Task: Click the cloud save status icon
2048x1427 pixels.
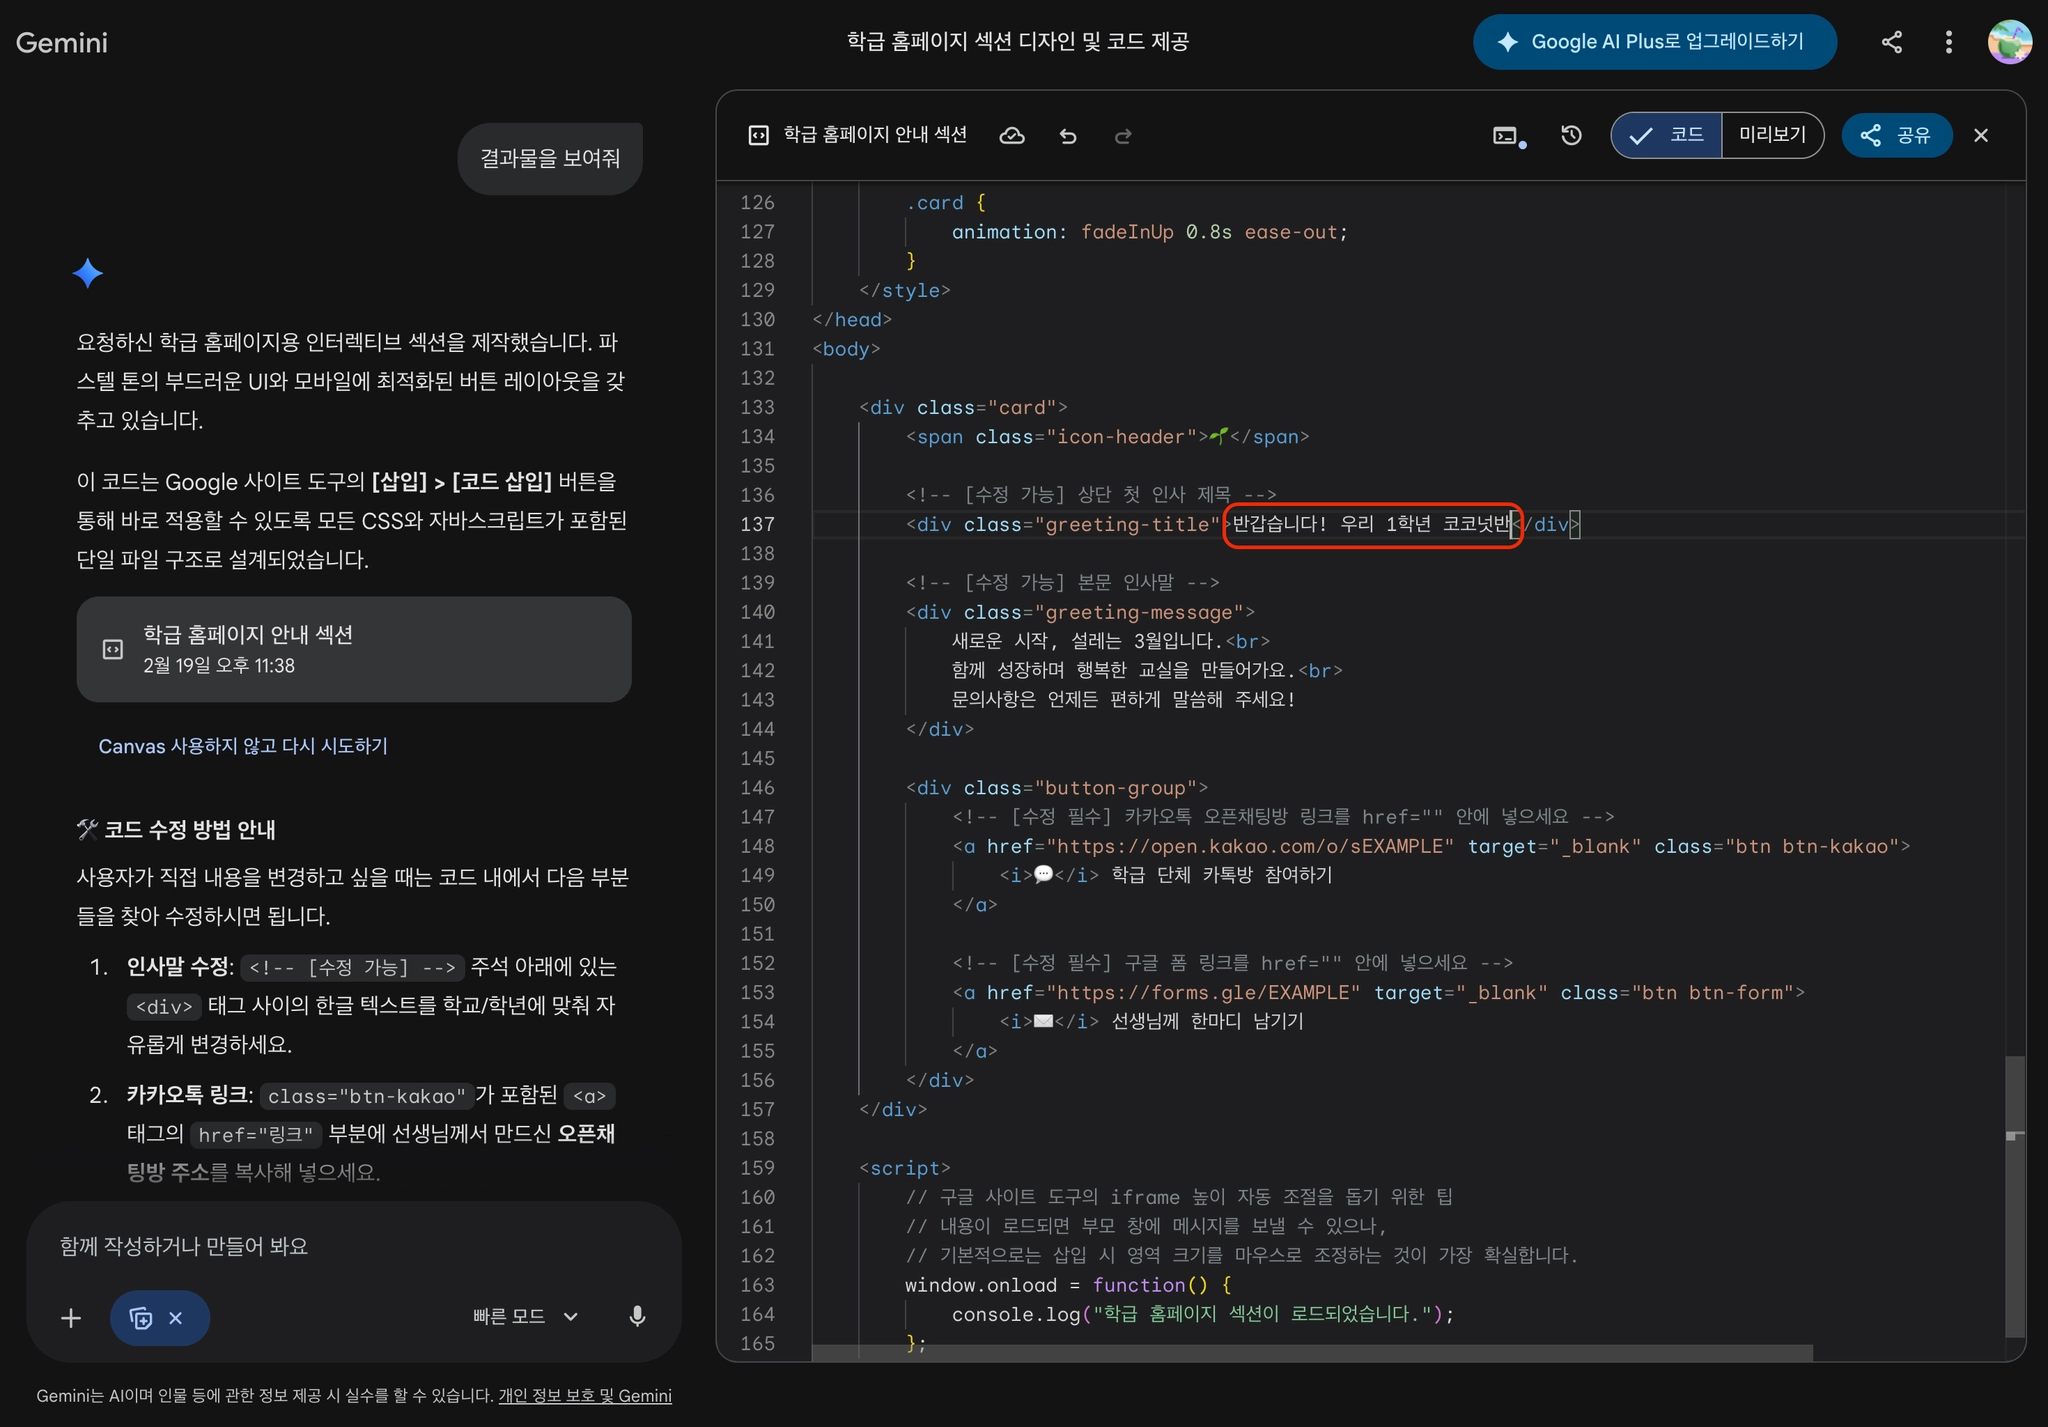Action: (x=1012, y=136)
